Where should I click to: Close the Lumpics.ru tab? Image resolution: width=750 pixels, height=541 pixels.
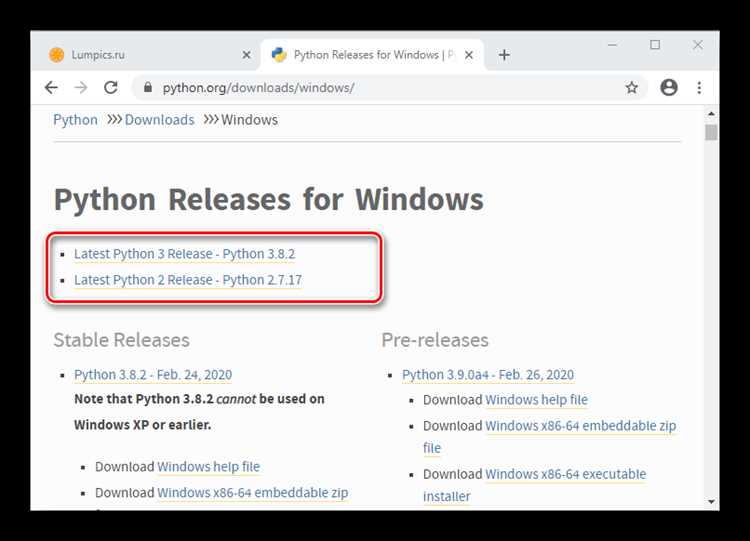[247, 55]
